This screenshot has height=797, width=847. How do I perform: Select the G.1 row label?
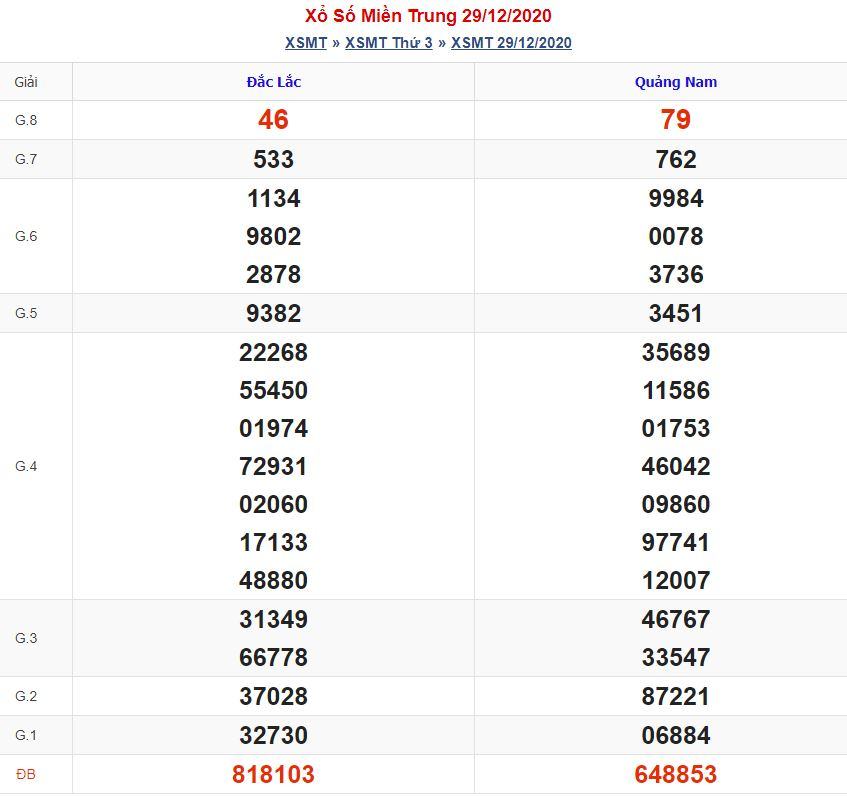click(x=26, y=735)
